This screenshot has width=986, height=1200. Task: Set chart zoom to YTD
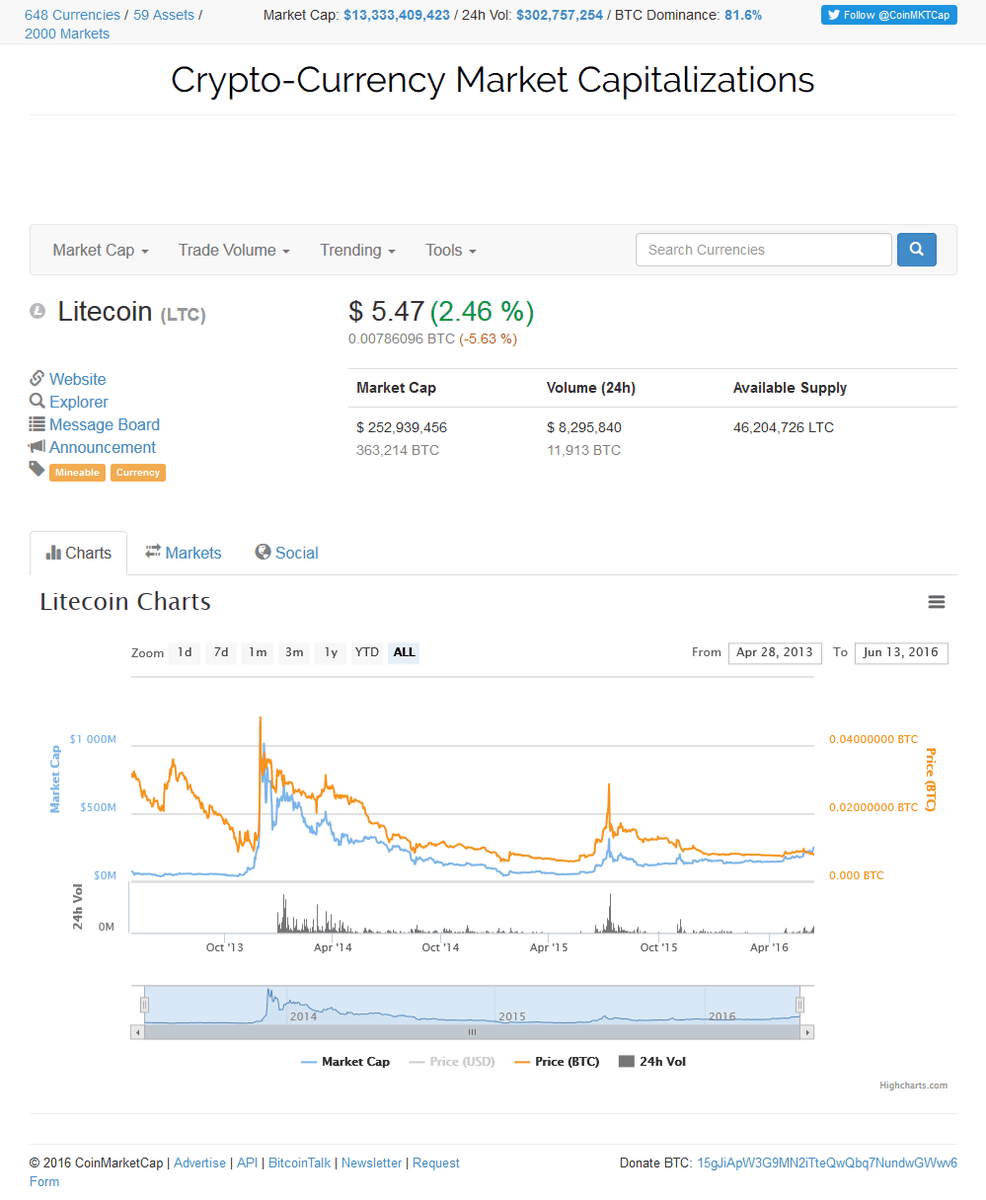pos(367,653)
